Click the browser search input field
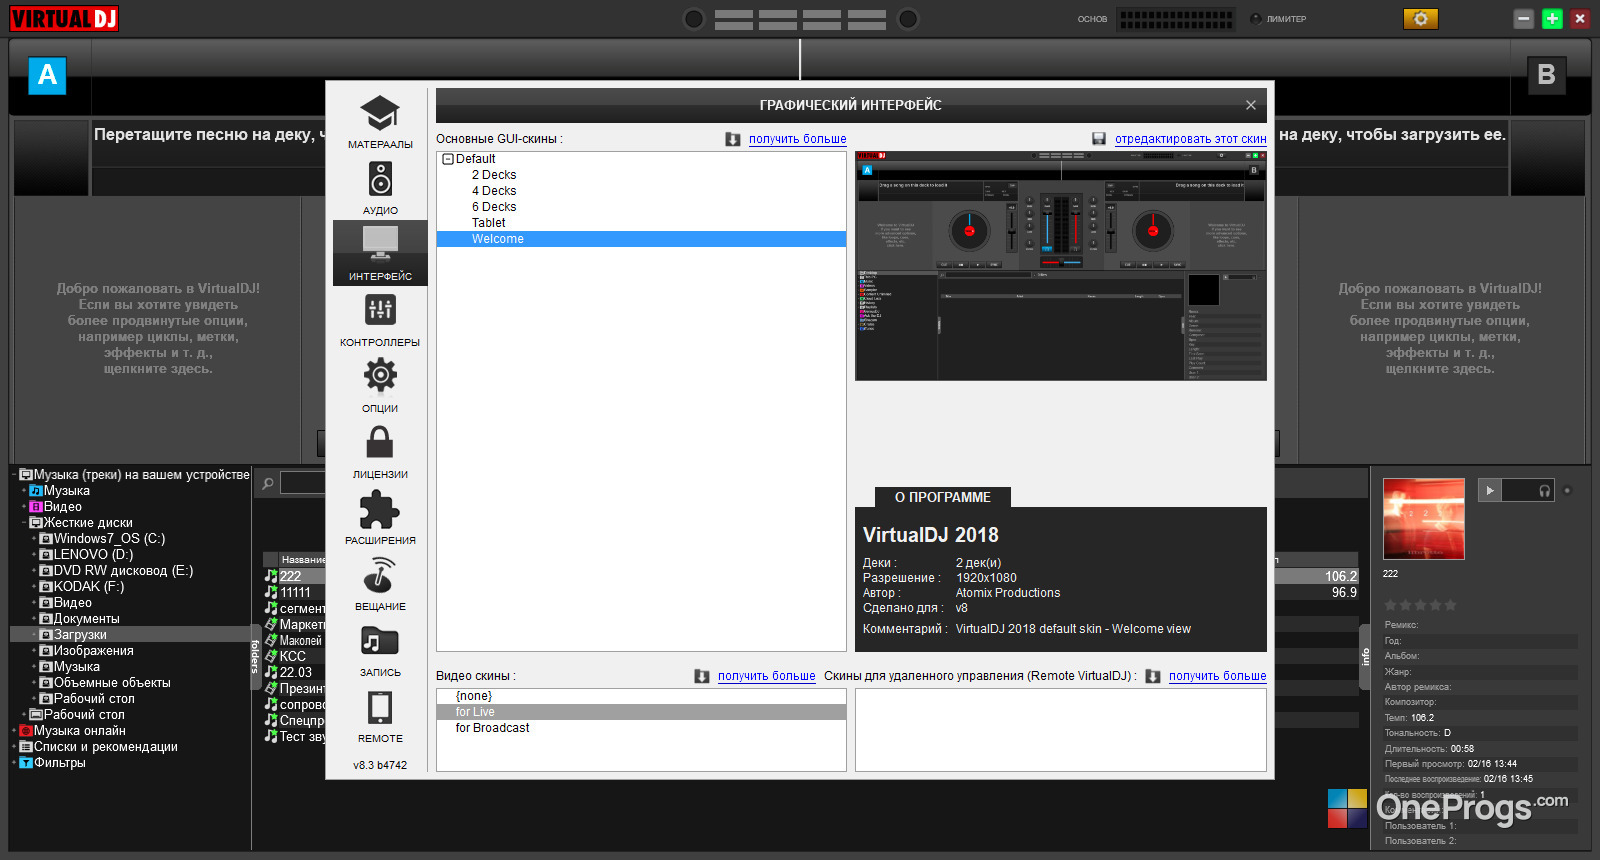1600x860 pixels. [303, 484]
